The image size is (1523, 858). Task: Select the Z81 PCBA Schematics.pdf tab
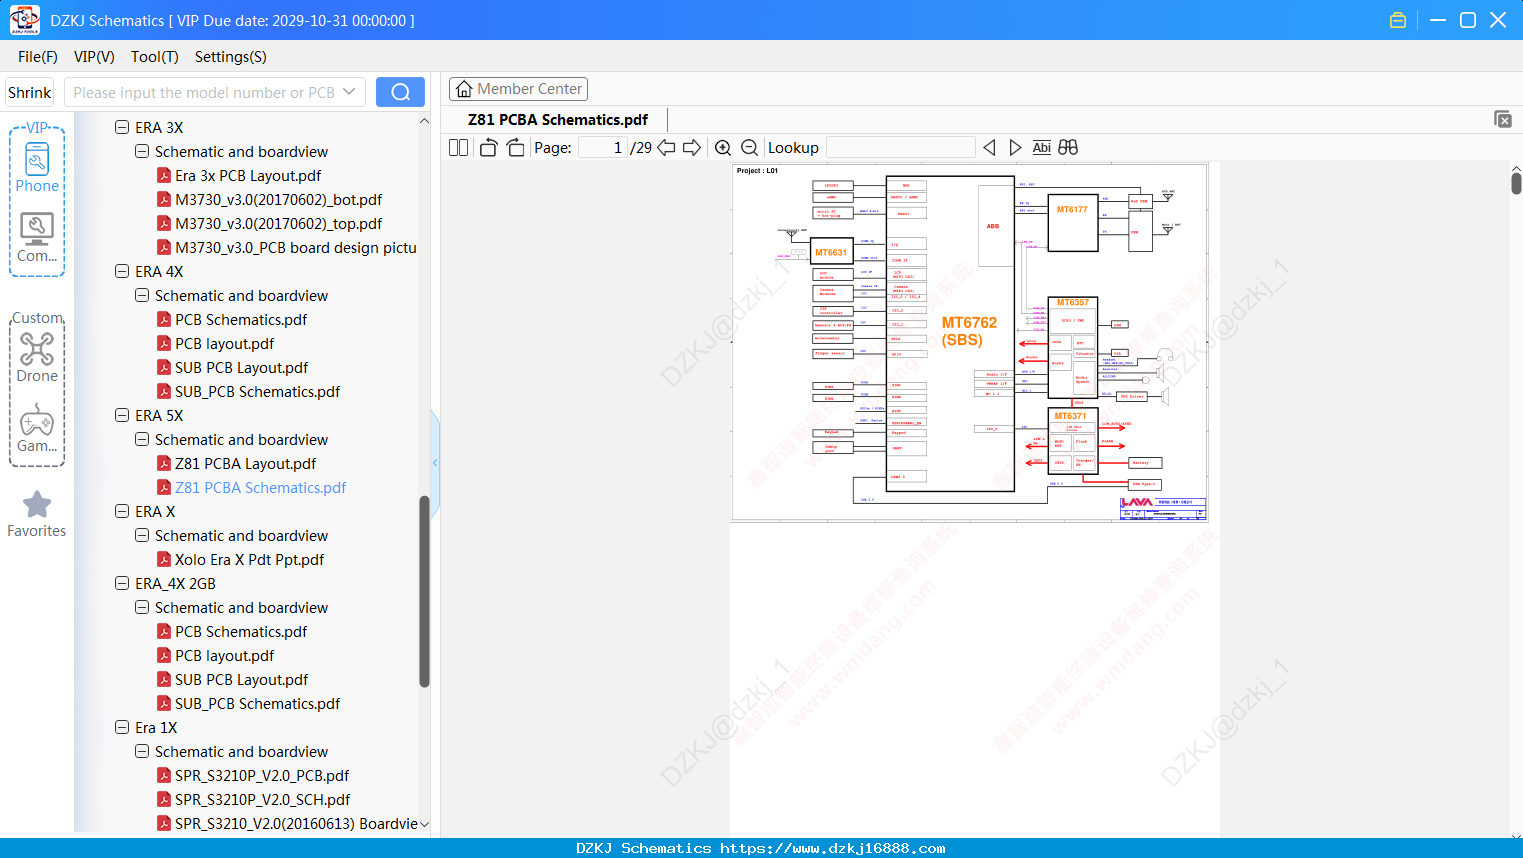tap(558, 120)
